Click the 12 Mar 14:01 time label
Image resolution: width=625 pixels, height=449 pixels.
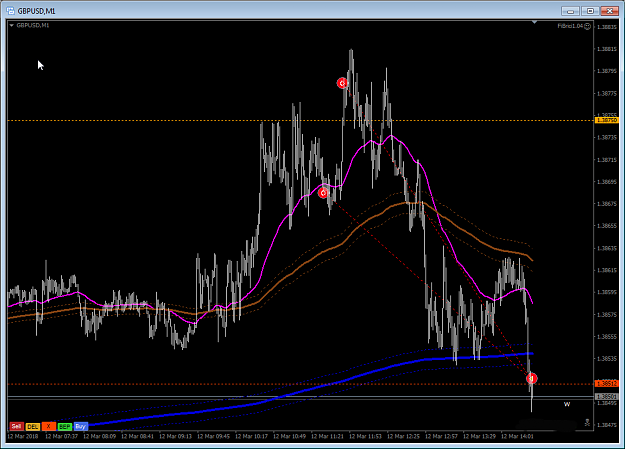(517, 436)
